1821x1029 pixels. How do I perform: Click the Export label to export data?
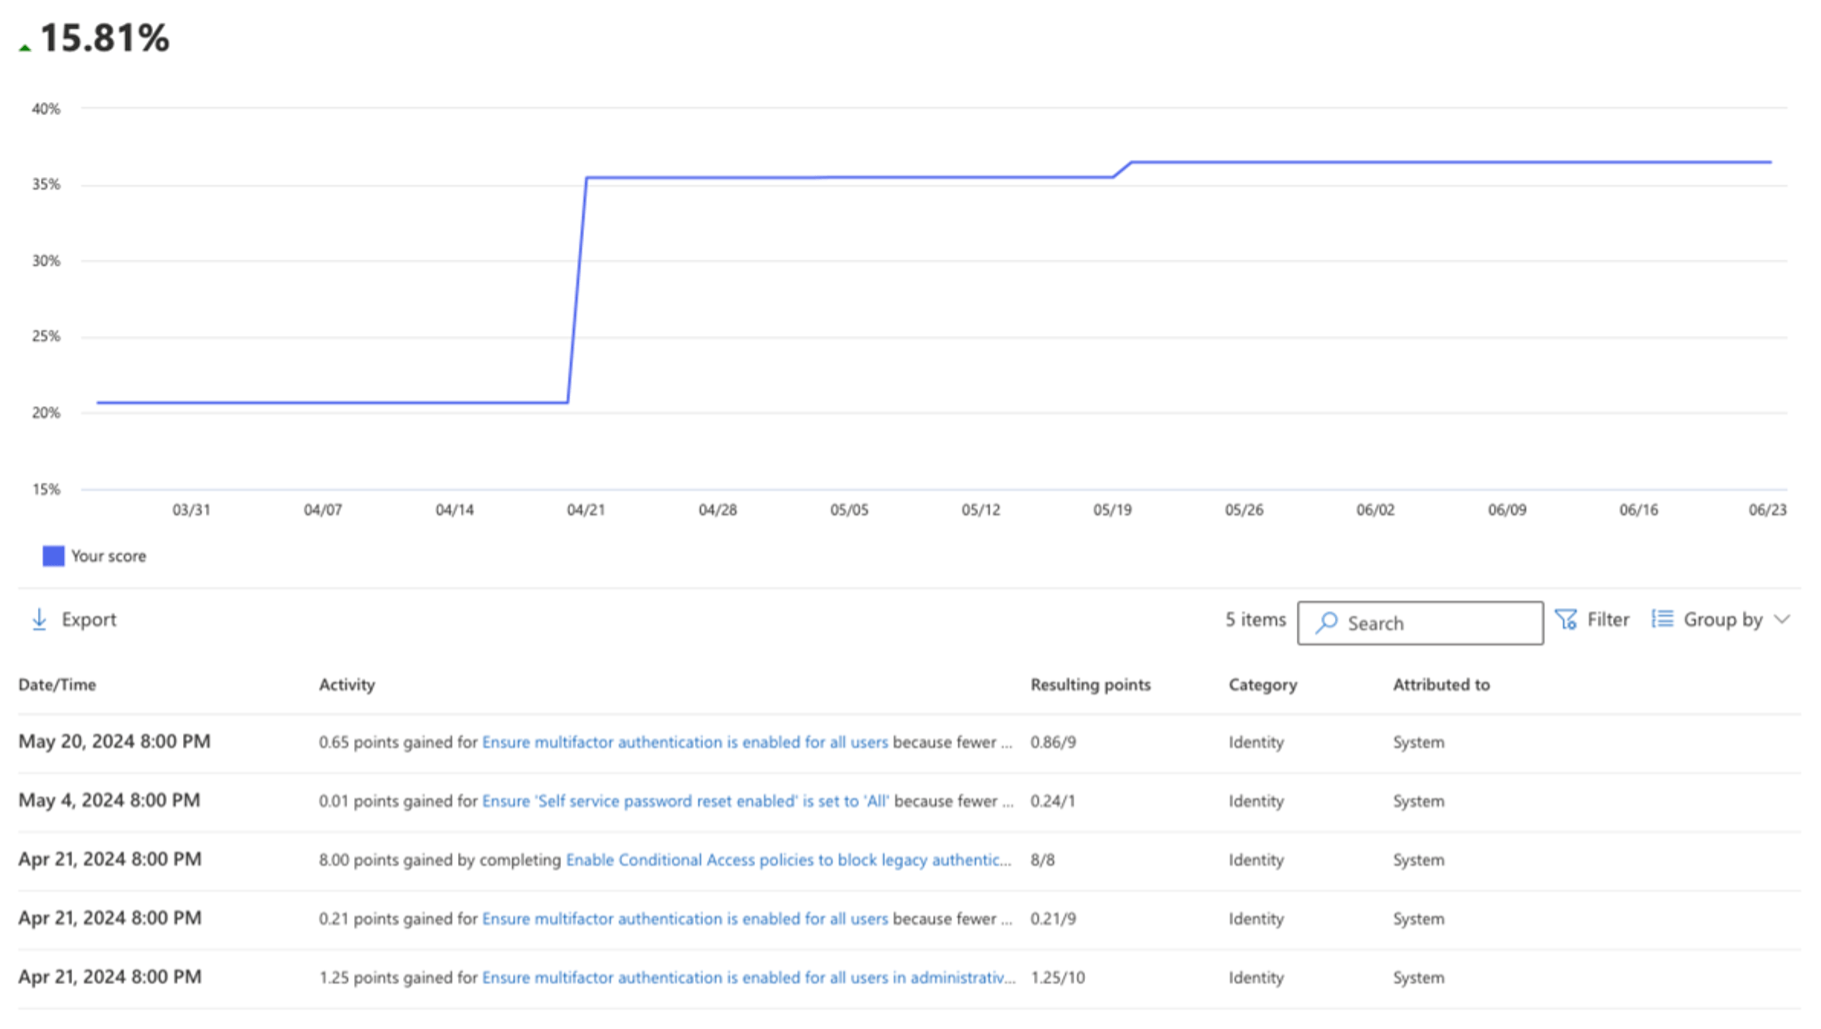(89, 619)
